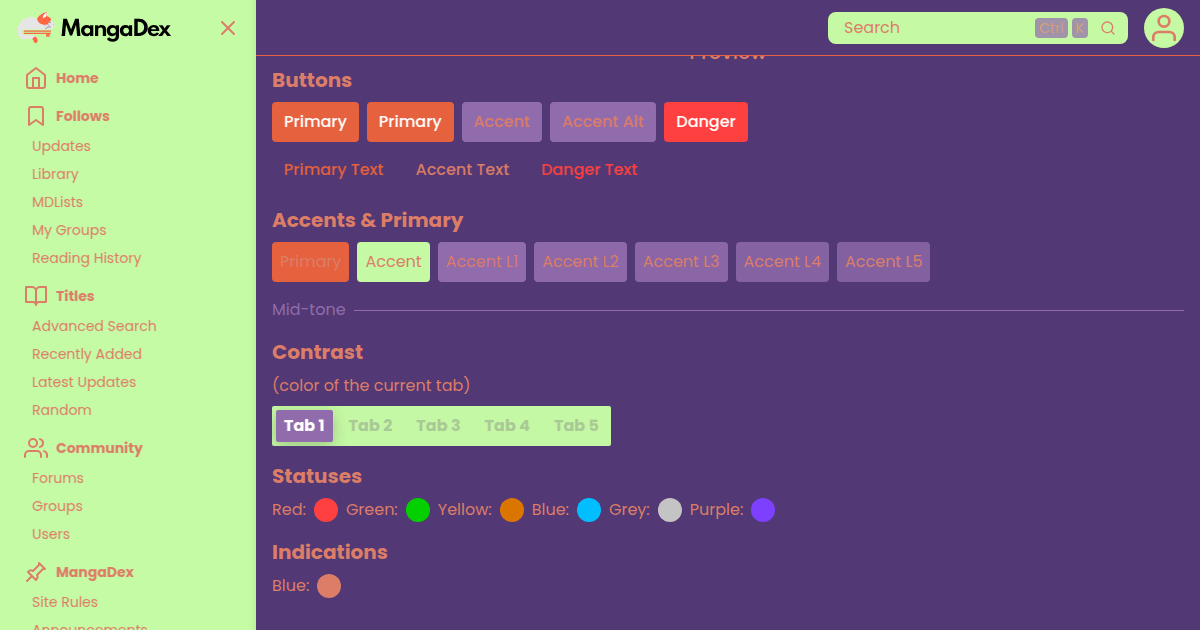
Task: Select Tab 1 in Contrast section
Action: [304, 425]
